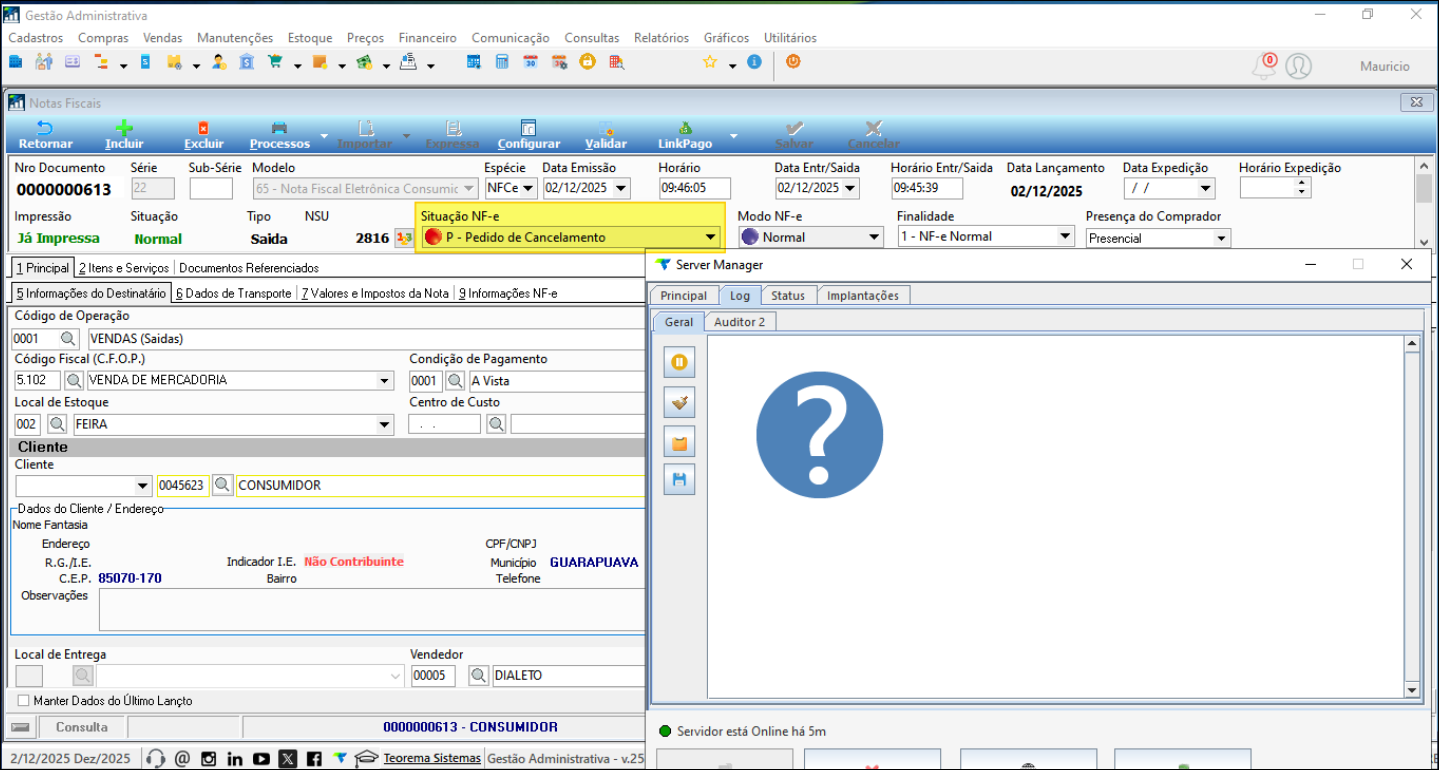Click the orange power icon in the toolbar
Image resolution: width=1439 pixels, height=770 pixels.
(793, 62)
